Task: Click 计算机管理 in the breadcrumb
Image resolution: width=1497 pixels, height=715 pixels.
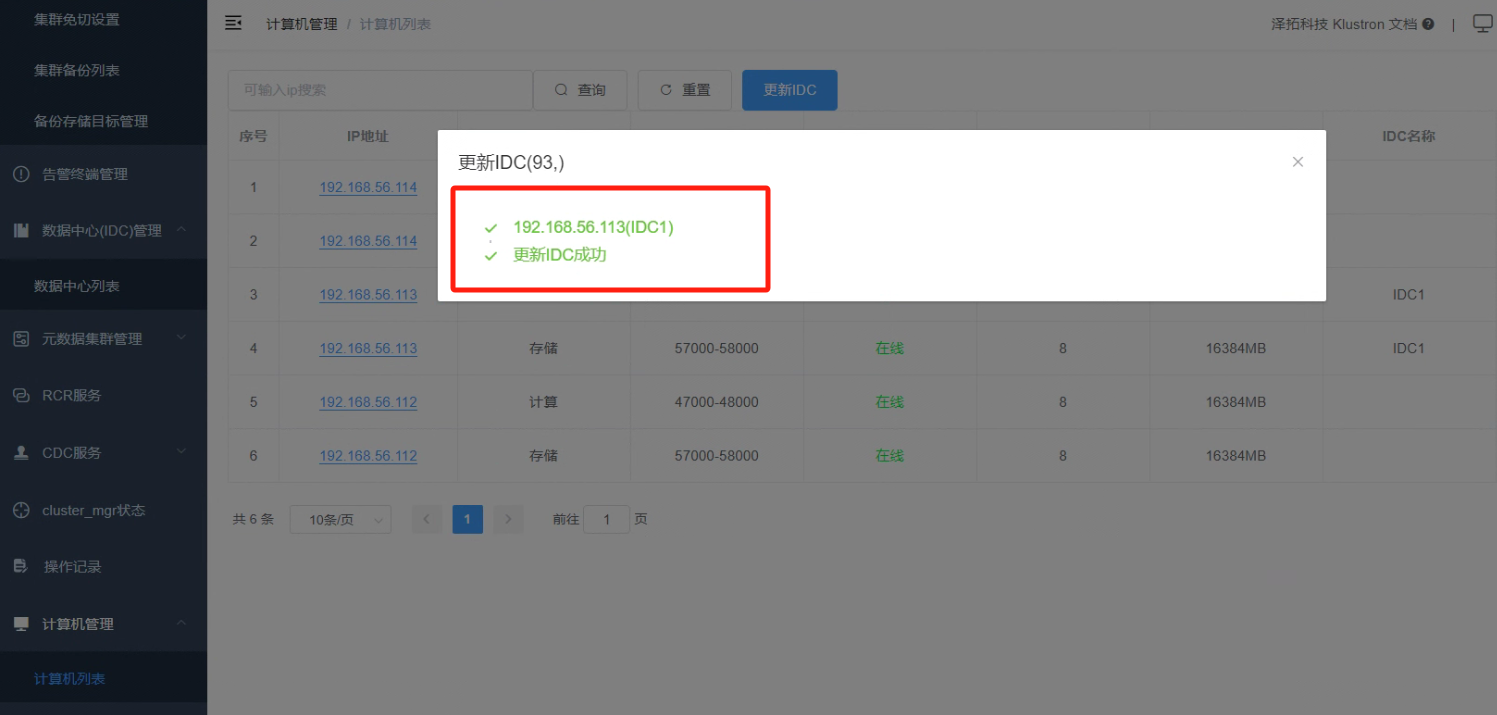Action: [302, 24]
